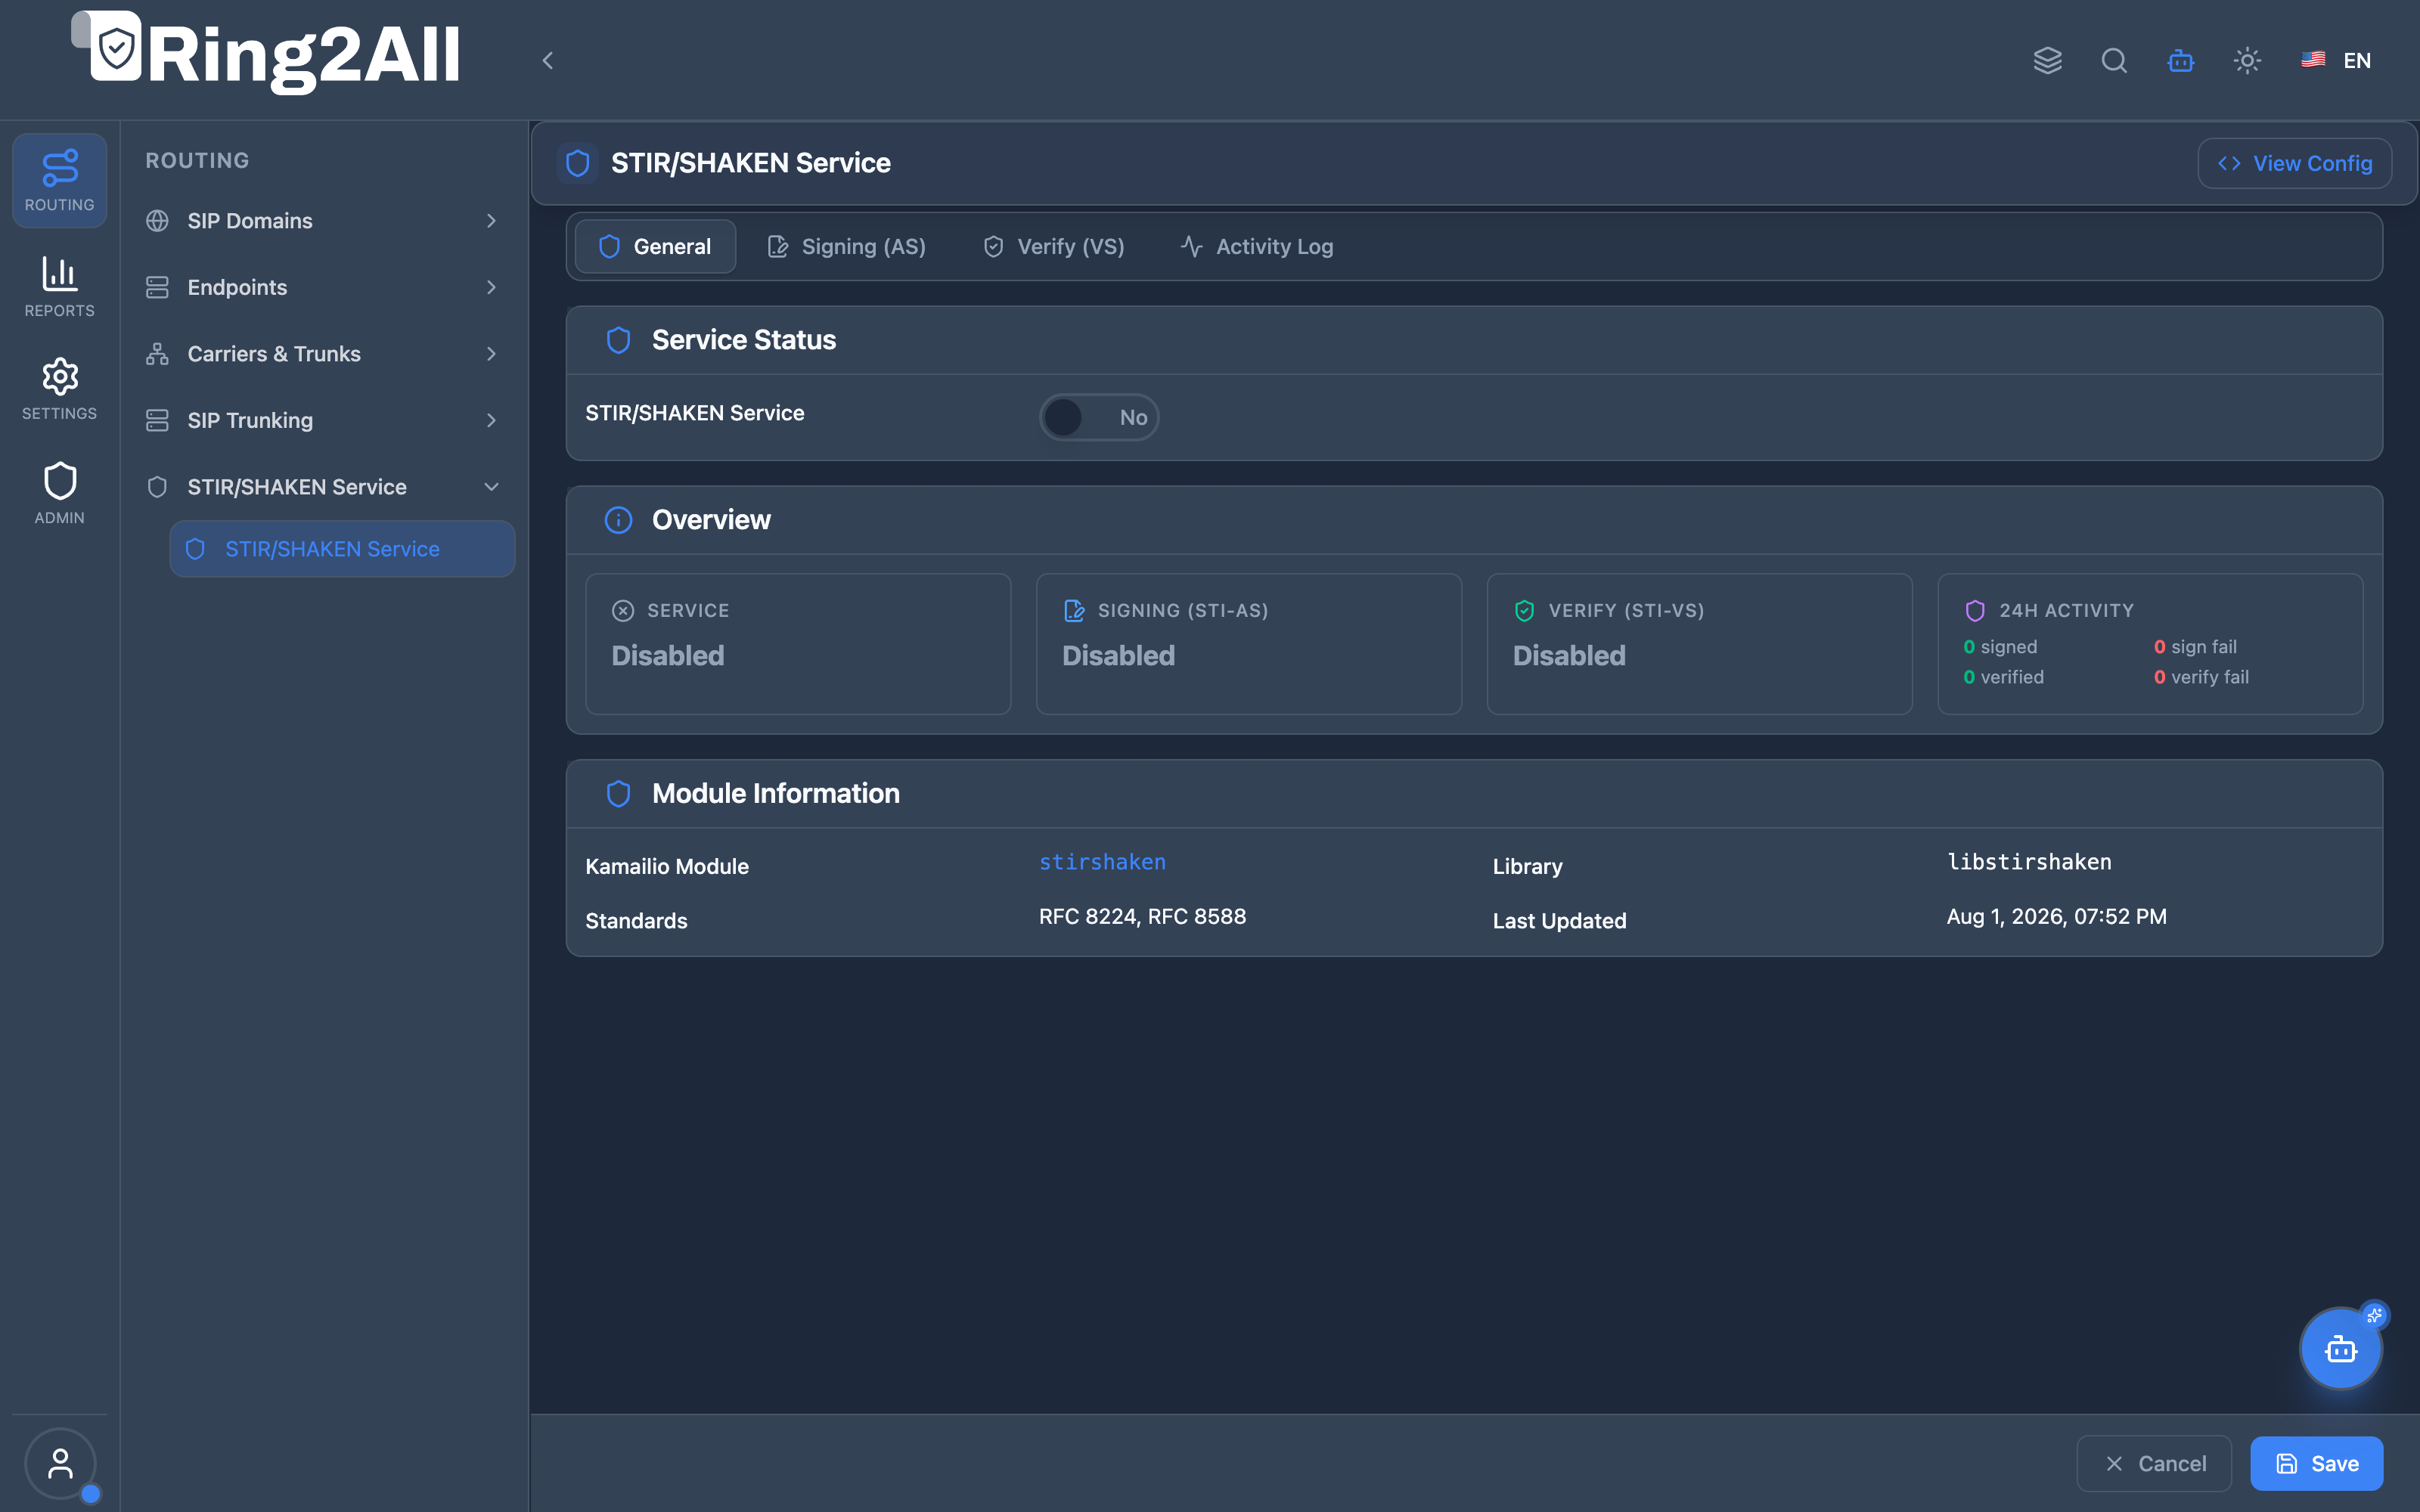The image size is (2420, 1512).
Task: Click the Verify (STI-VS) overview card
Action: pos(1699,644)
